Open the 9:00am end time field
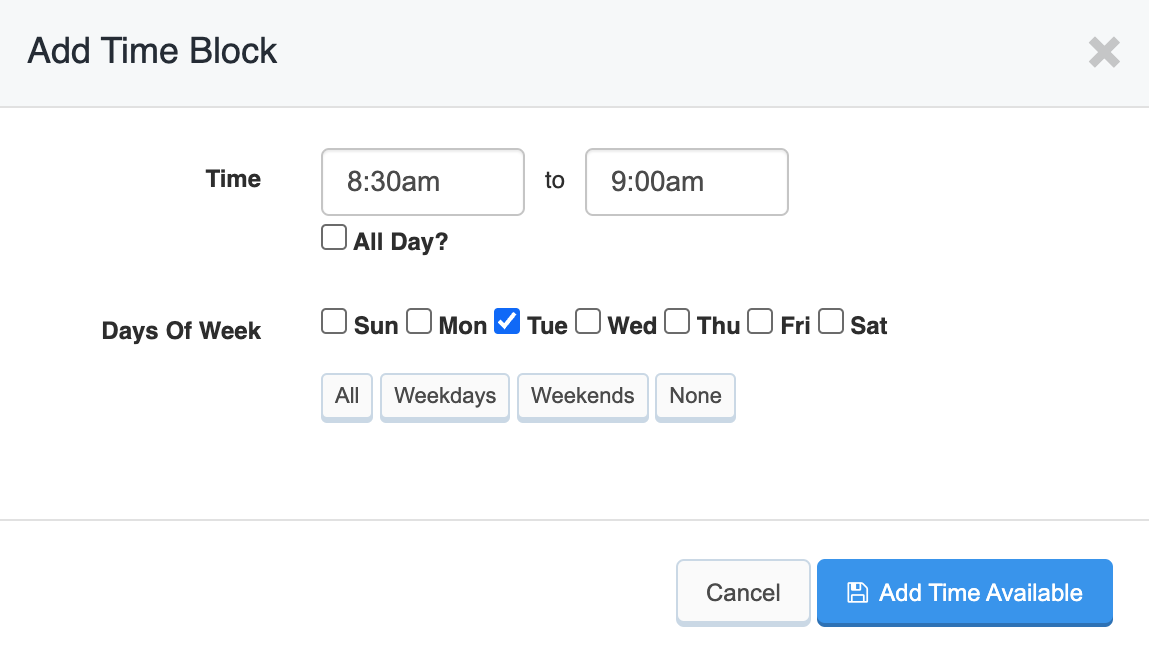The height and width of the screenshot is (651, 1149). (687, 182)
